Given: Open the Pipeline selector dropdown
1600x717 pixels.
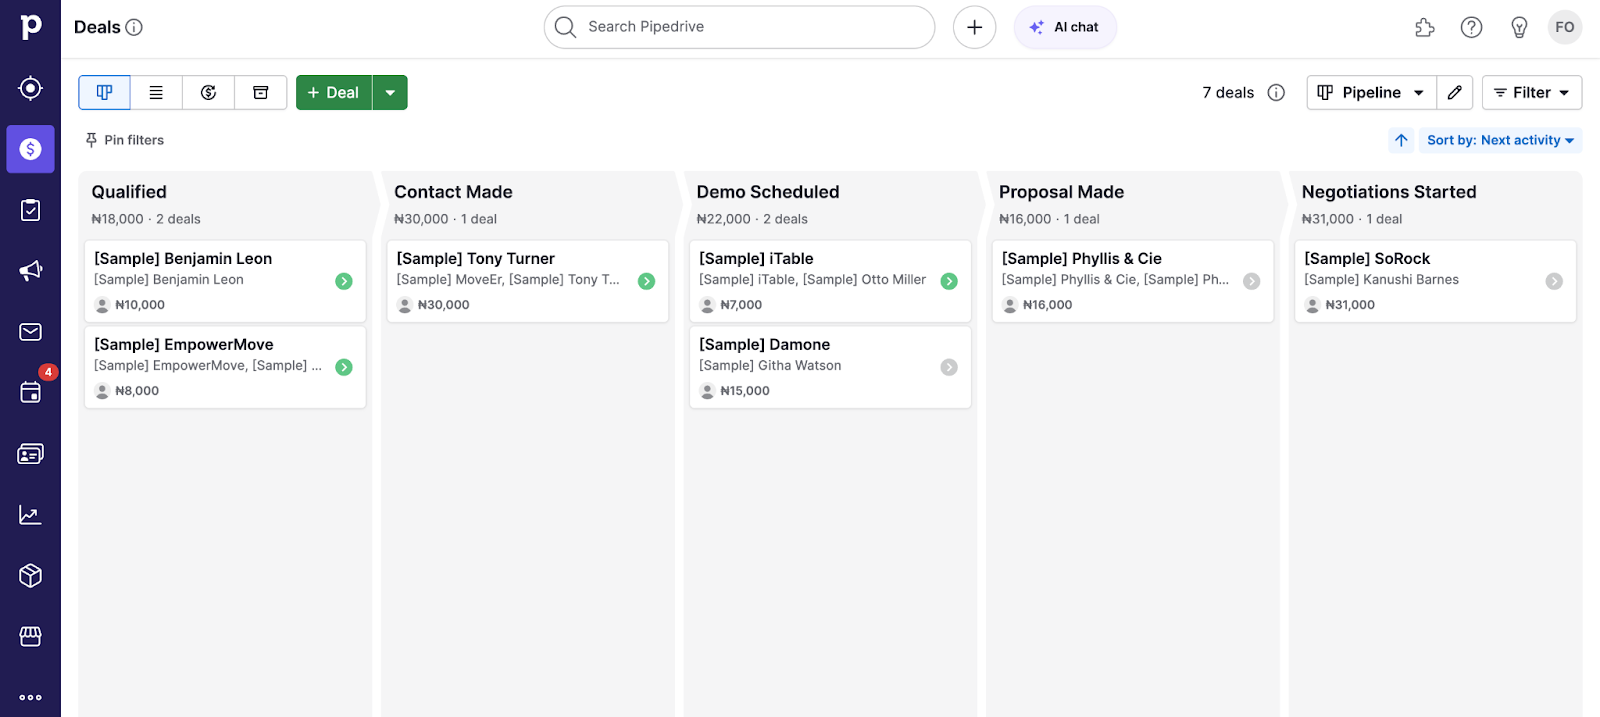Looking at the screenshot, I should [1371, 93].
